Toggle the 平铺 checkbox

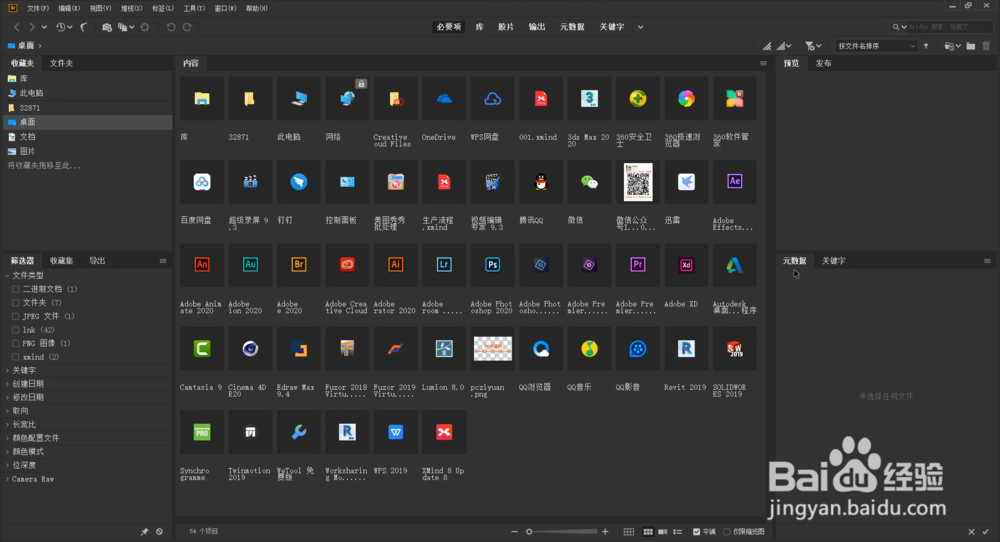[x=696, y=531]
